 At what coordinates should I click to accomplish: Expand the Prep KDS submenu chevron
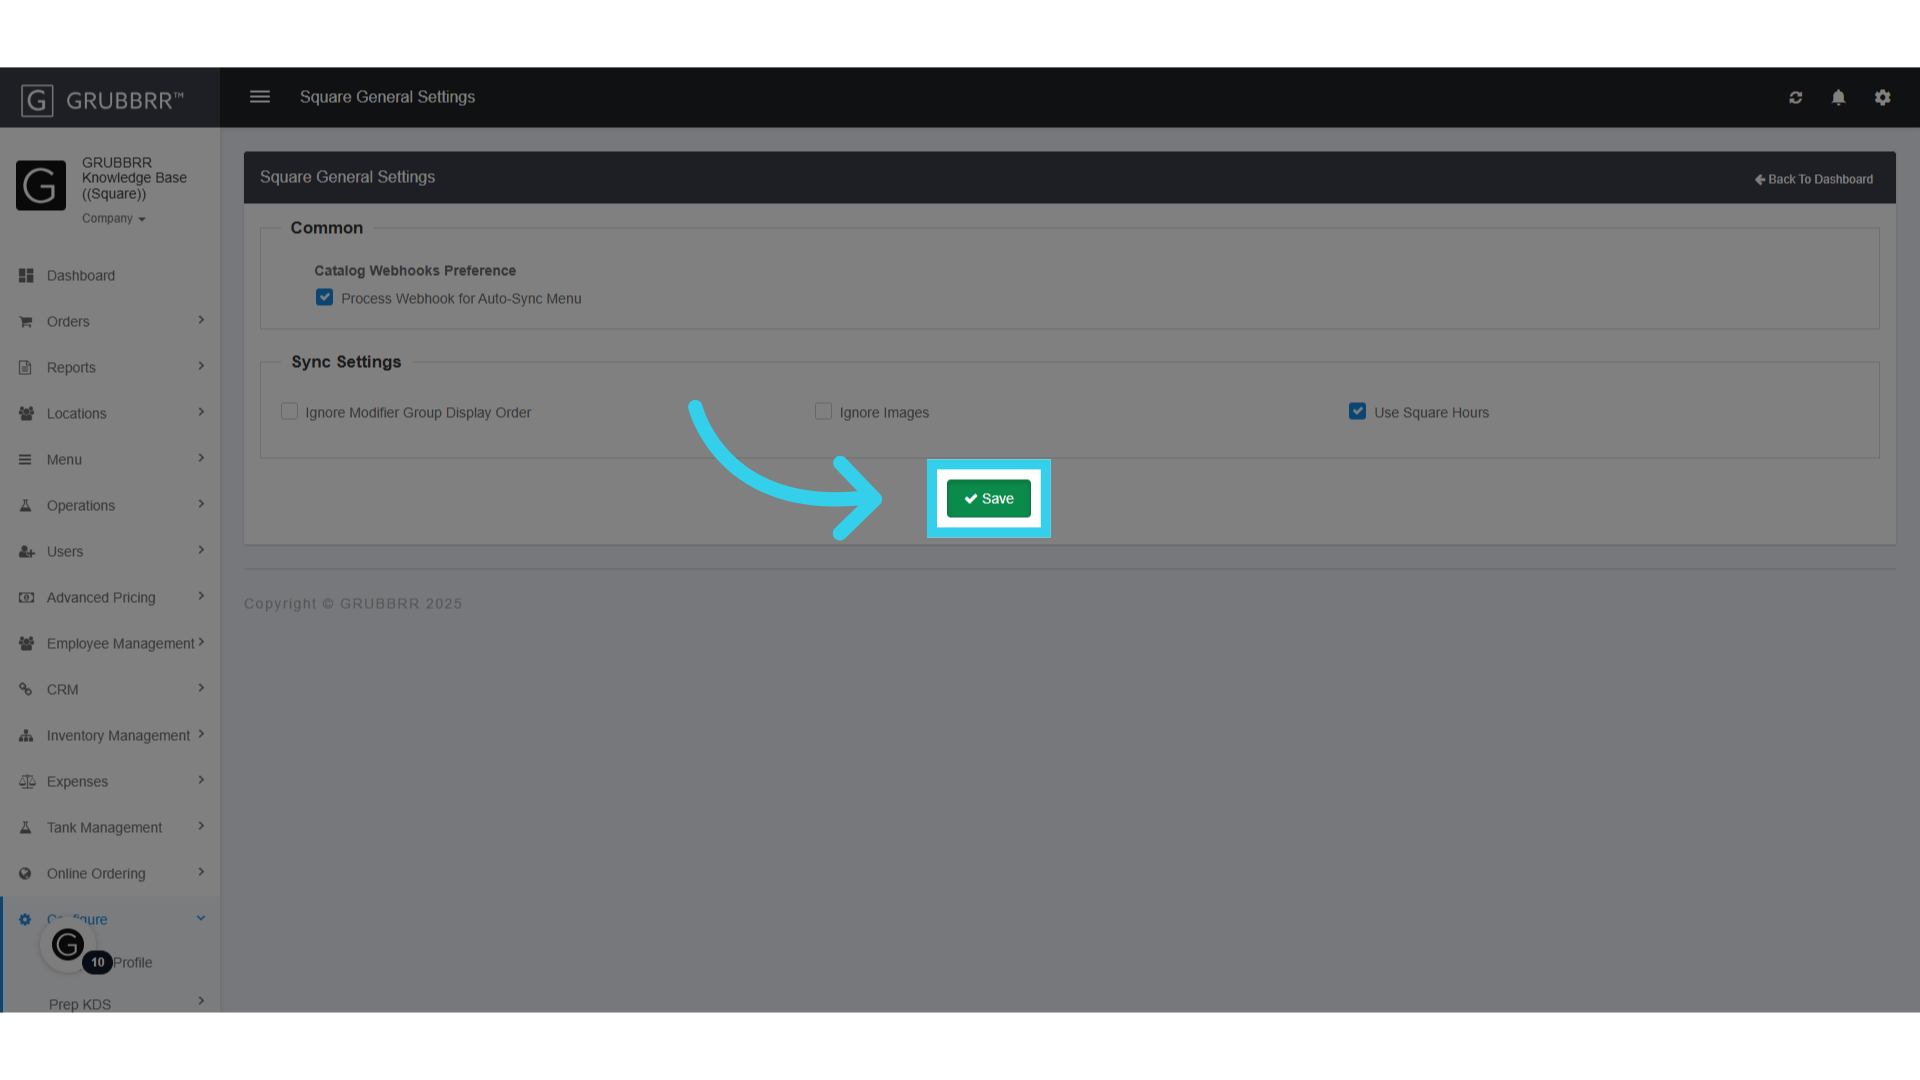tap(201, 1001)
